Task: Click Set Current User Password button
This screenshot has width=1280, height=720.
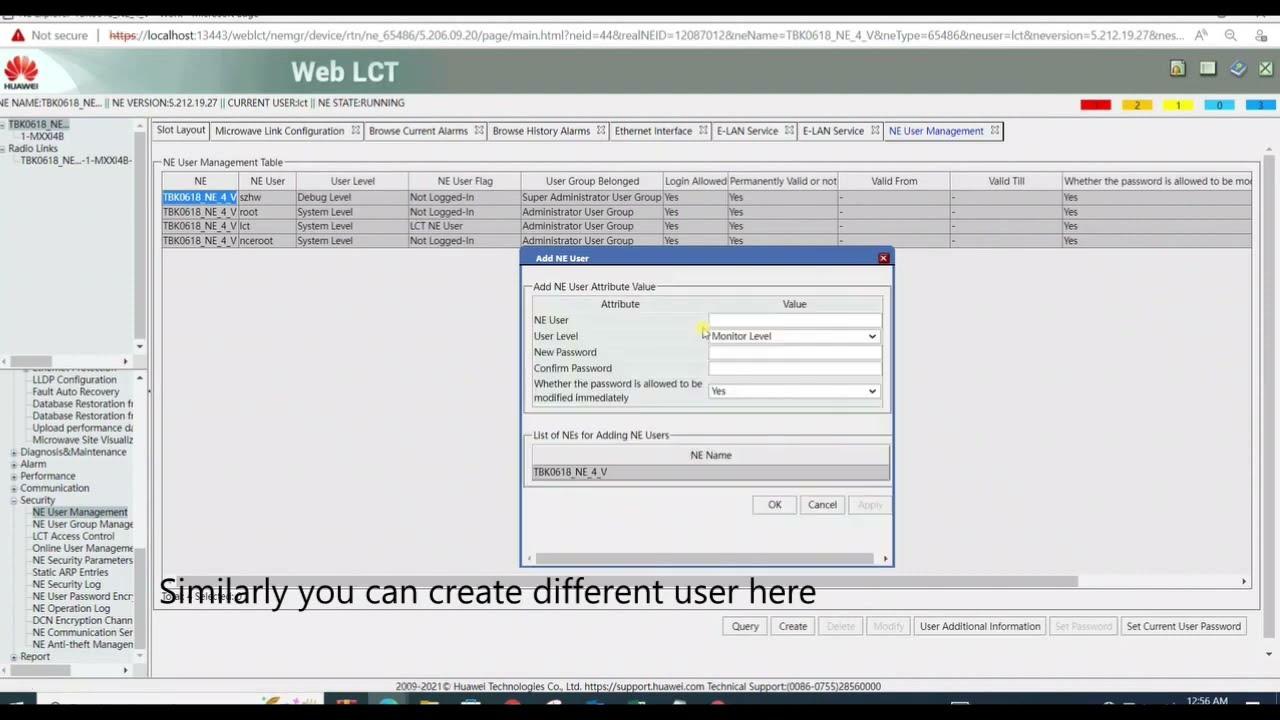Action: point(1183,627)
